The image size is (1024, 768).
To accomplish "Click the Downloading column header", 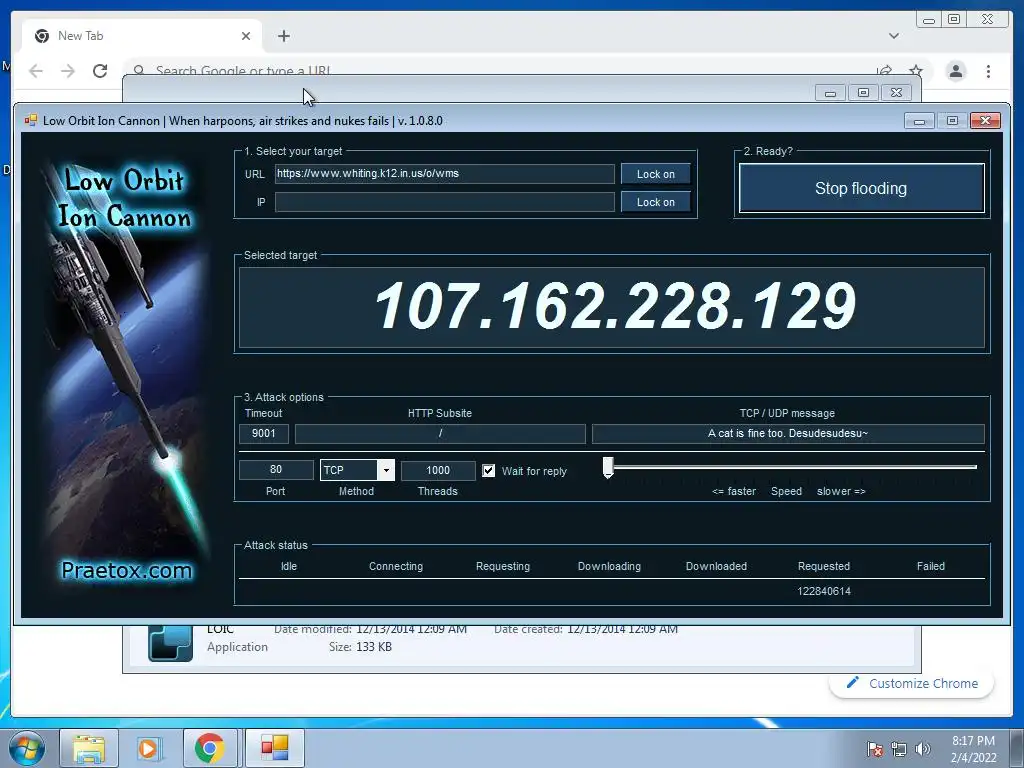I will tap(609, 566).
